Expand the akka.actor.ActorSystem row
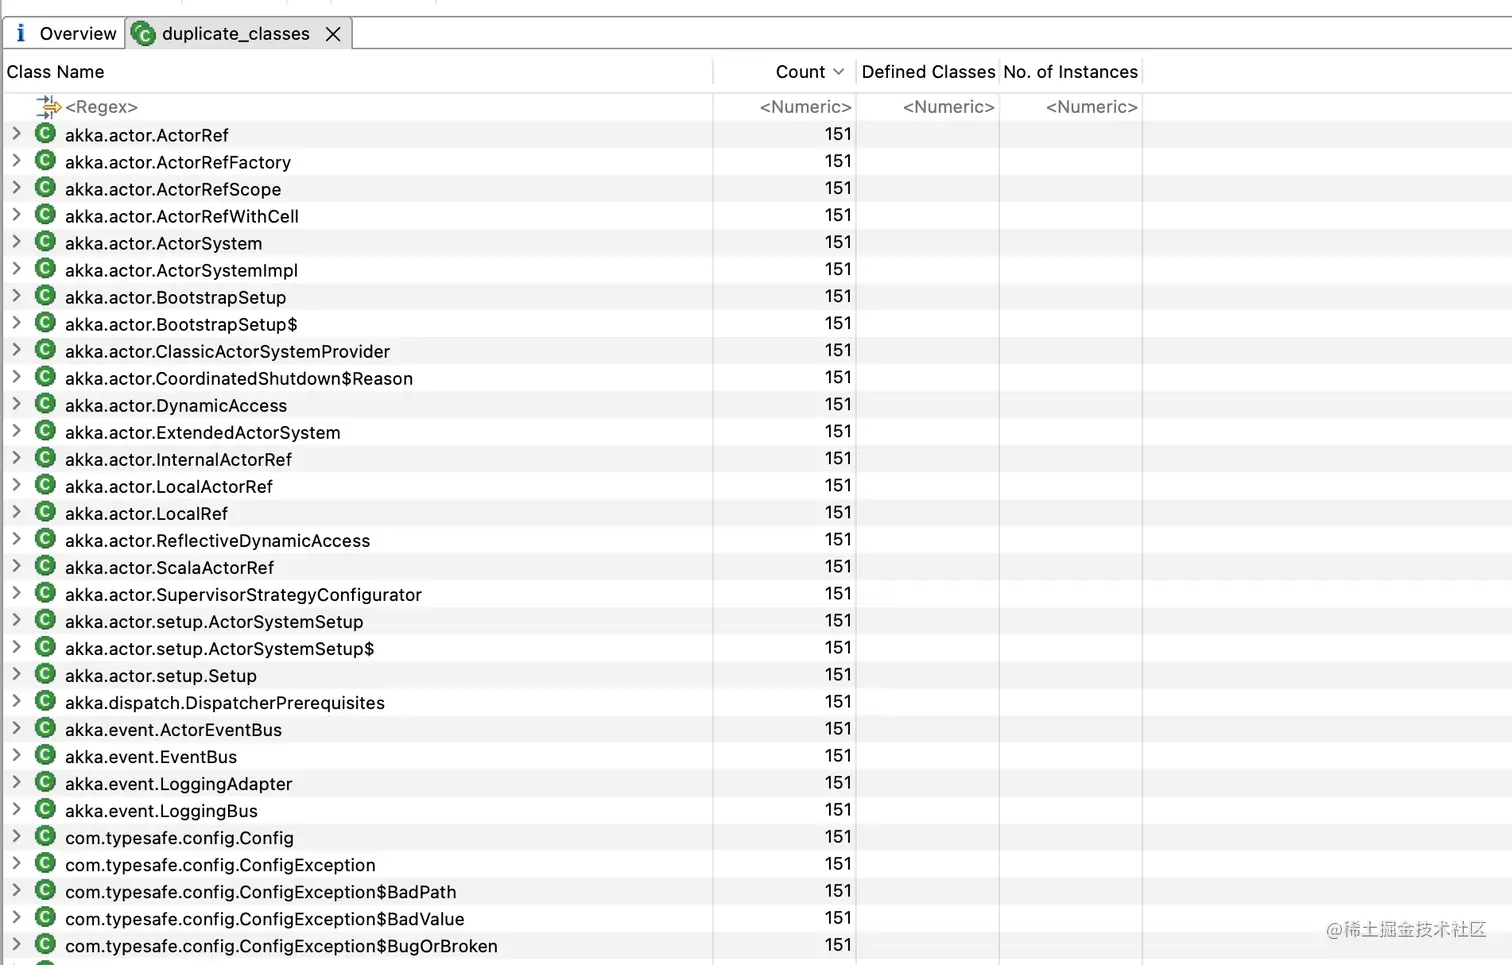1512x965 pixels. [16, 241]
